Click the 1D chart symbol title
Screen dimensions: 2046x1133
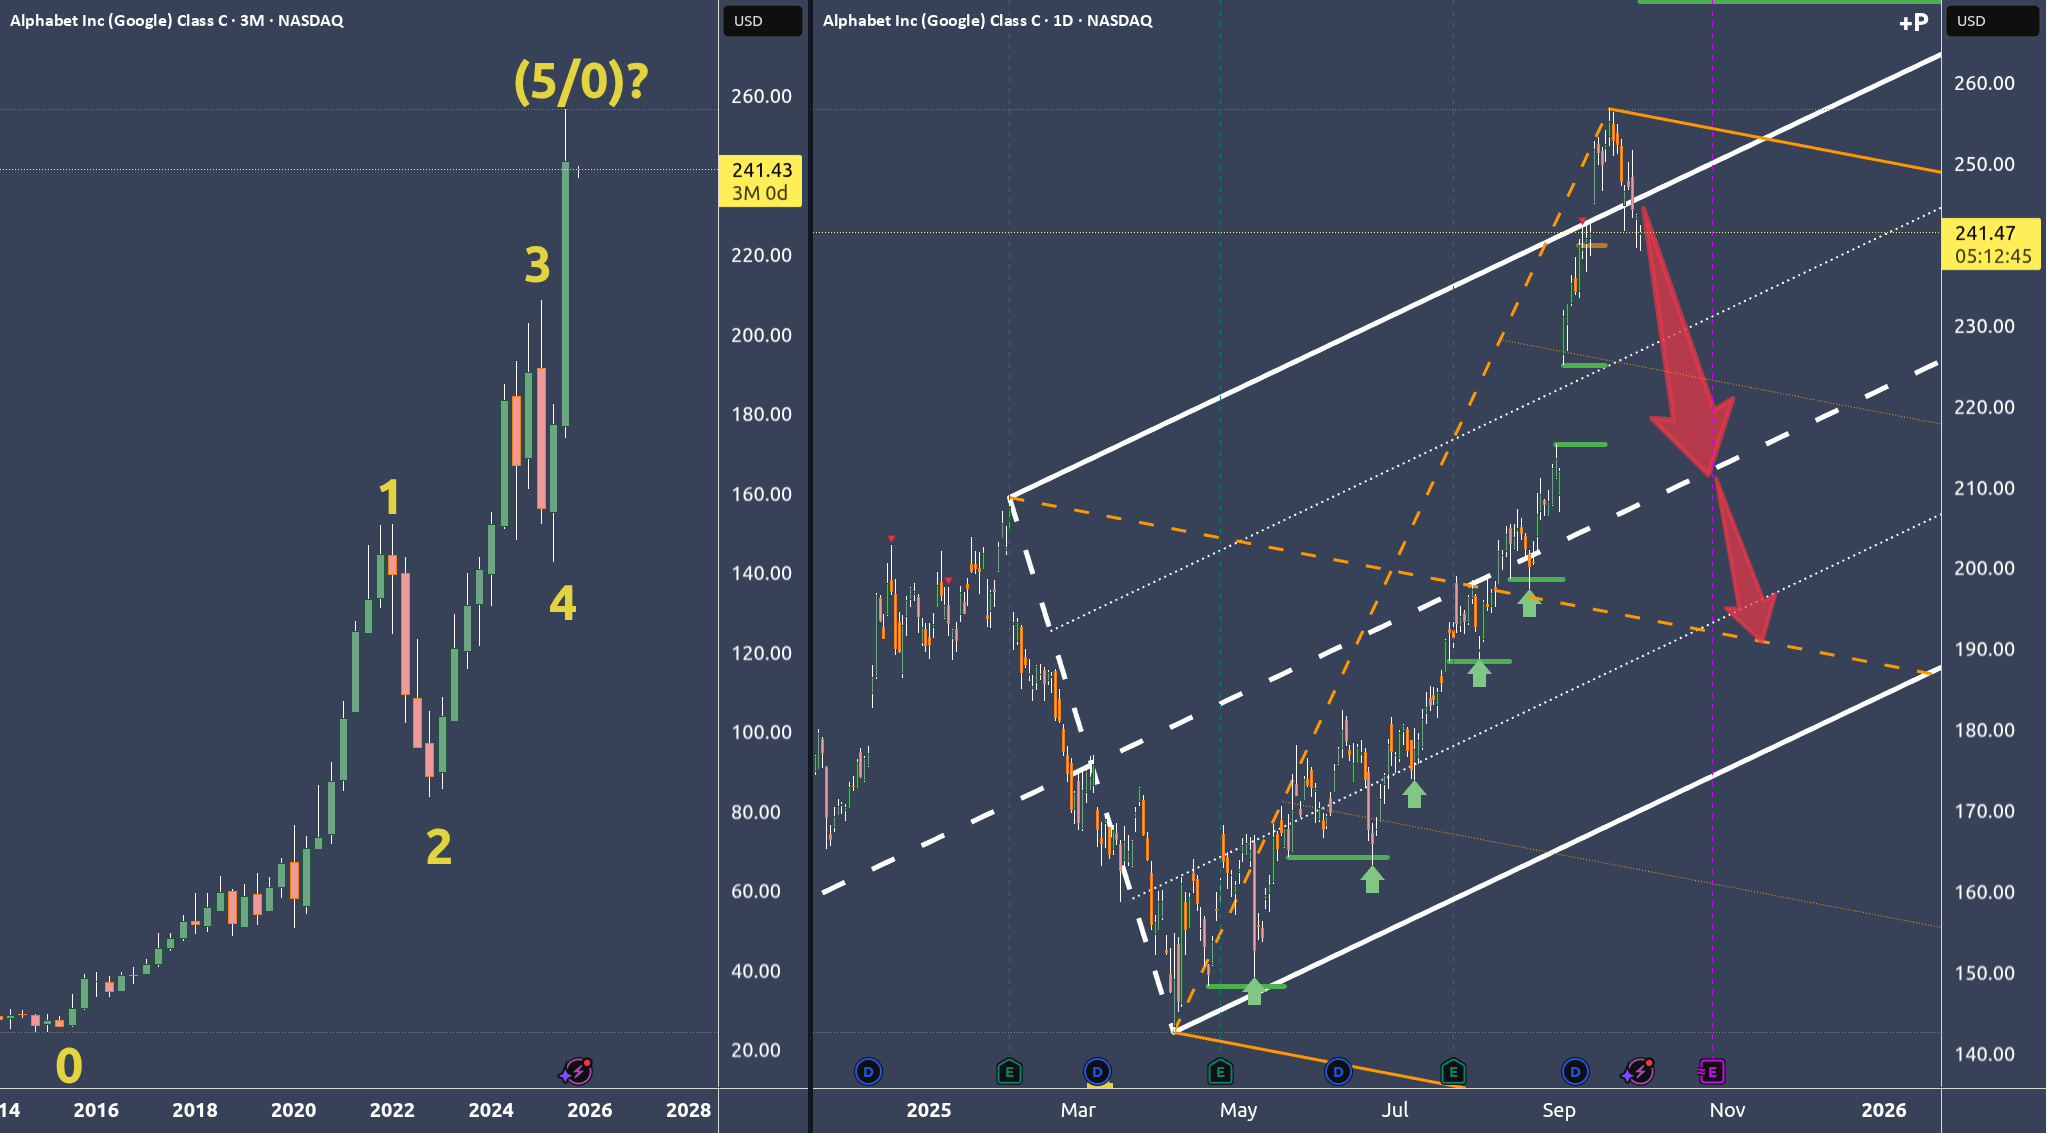(x=987, y=21)
